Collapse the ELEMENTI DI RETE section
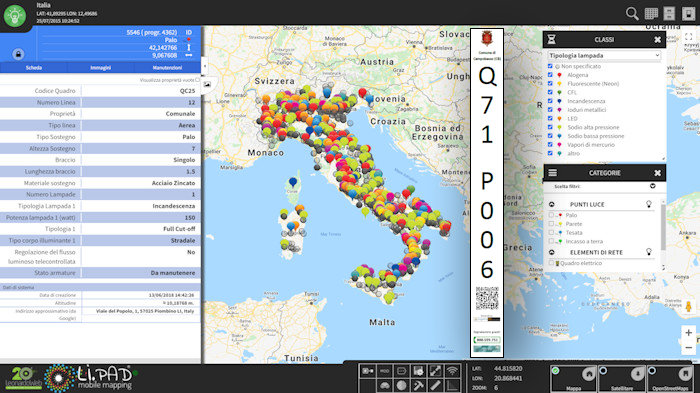700x393 pixels. [x=552, y=252]
